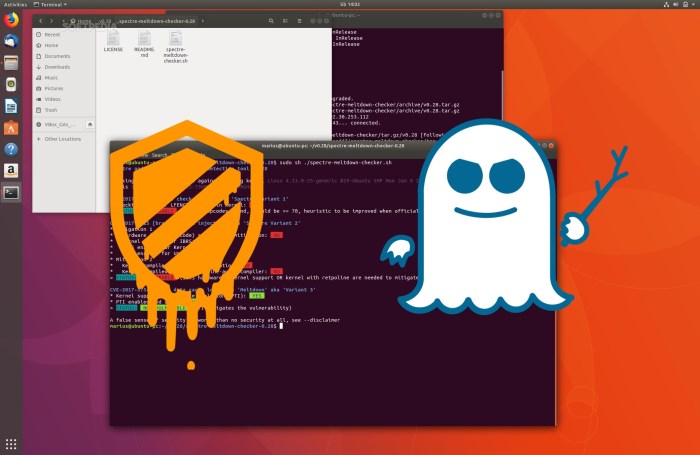Image resolution: width=700 pixels, height=455 pixels.
Task: Launch Thunderbird mail from the dock
Action: point(11,41)
